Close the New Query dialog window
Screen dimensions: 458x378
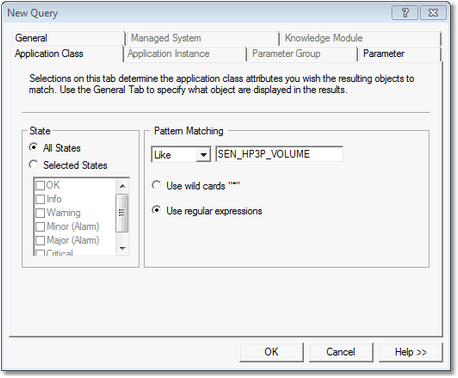[x=433, y=13]
